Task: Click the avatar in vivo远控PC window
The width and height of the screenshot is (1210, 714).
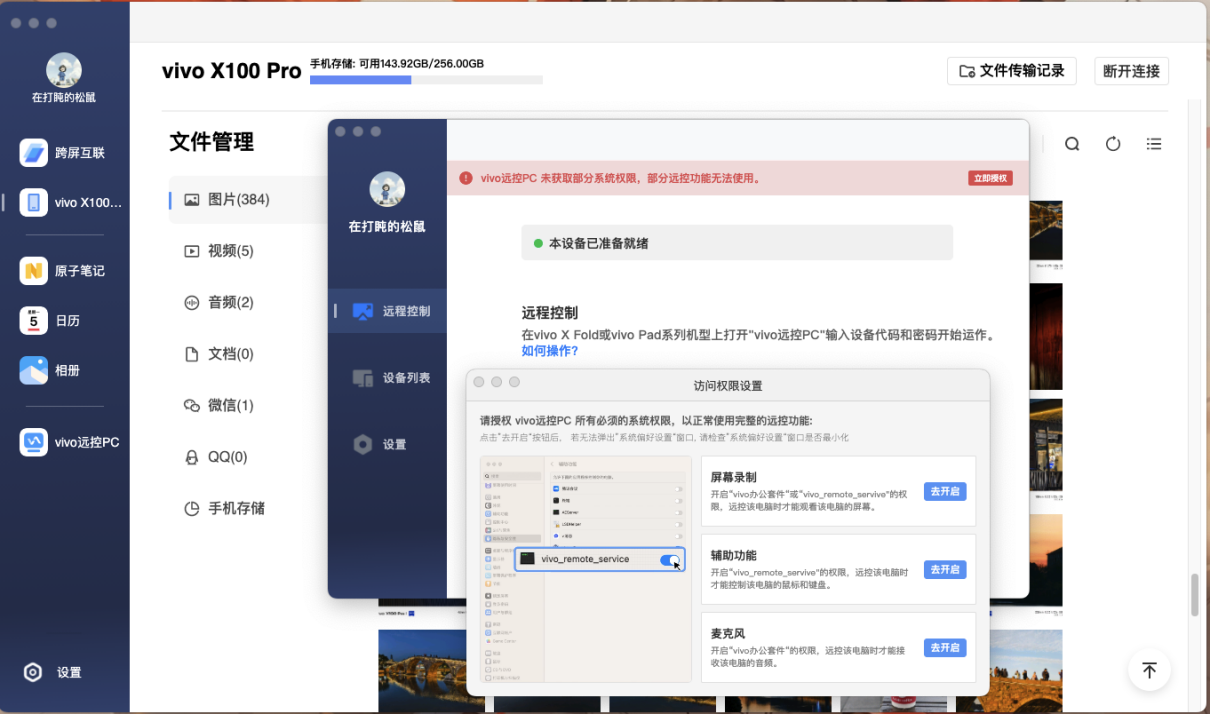Action: (387, 190)
